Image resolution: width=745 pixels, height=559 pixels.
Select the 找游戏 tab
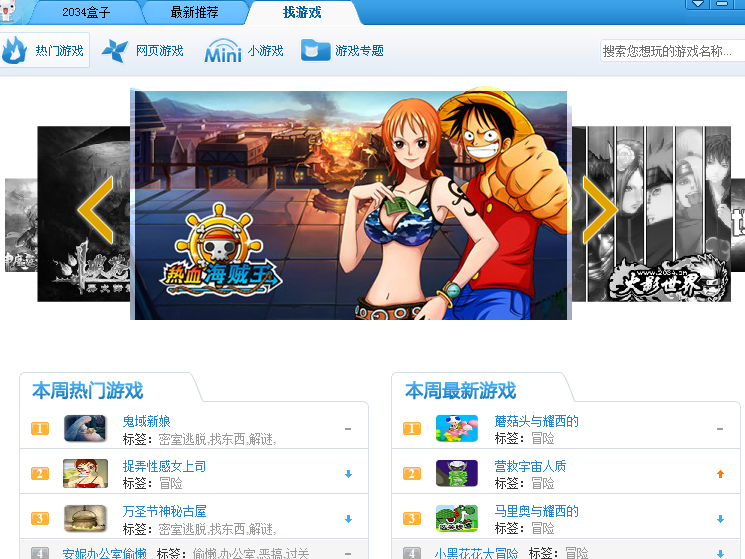point(302,12)
